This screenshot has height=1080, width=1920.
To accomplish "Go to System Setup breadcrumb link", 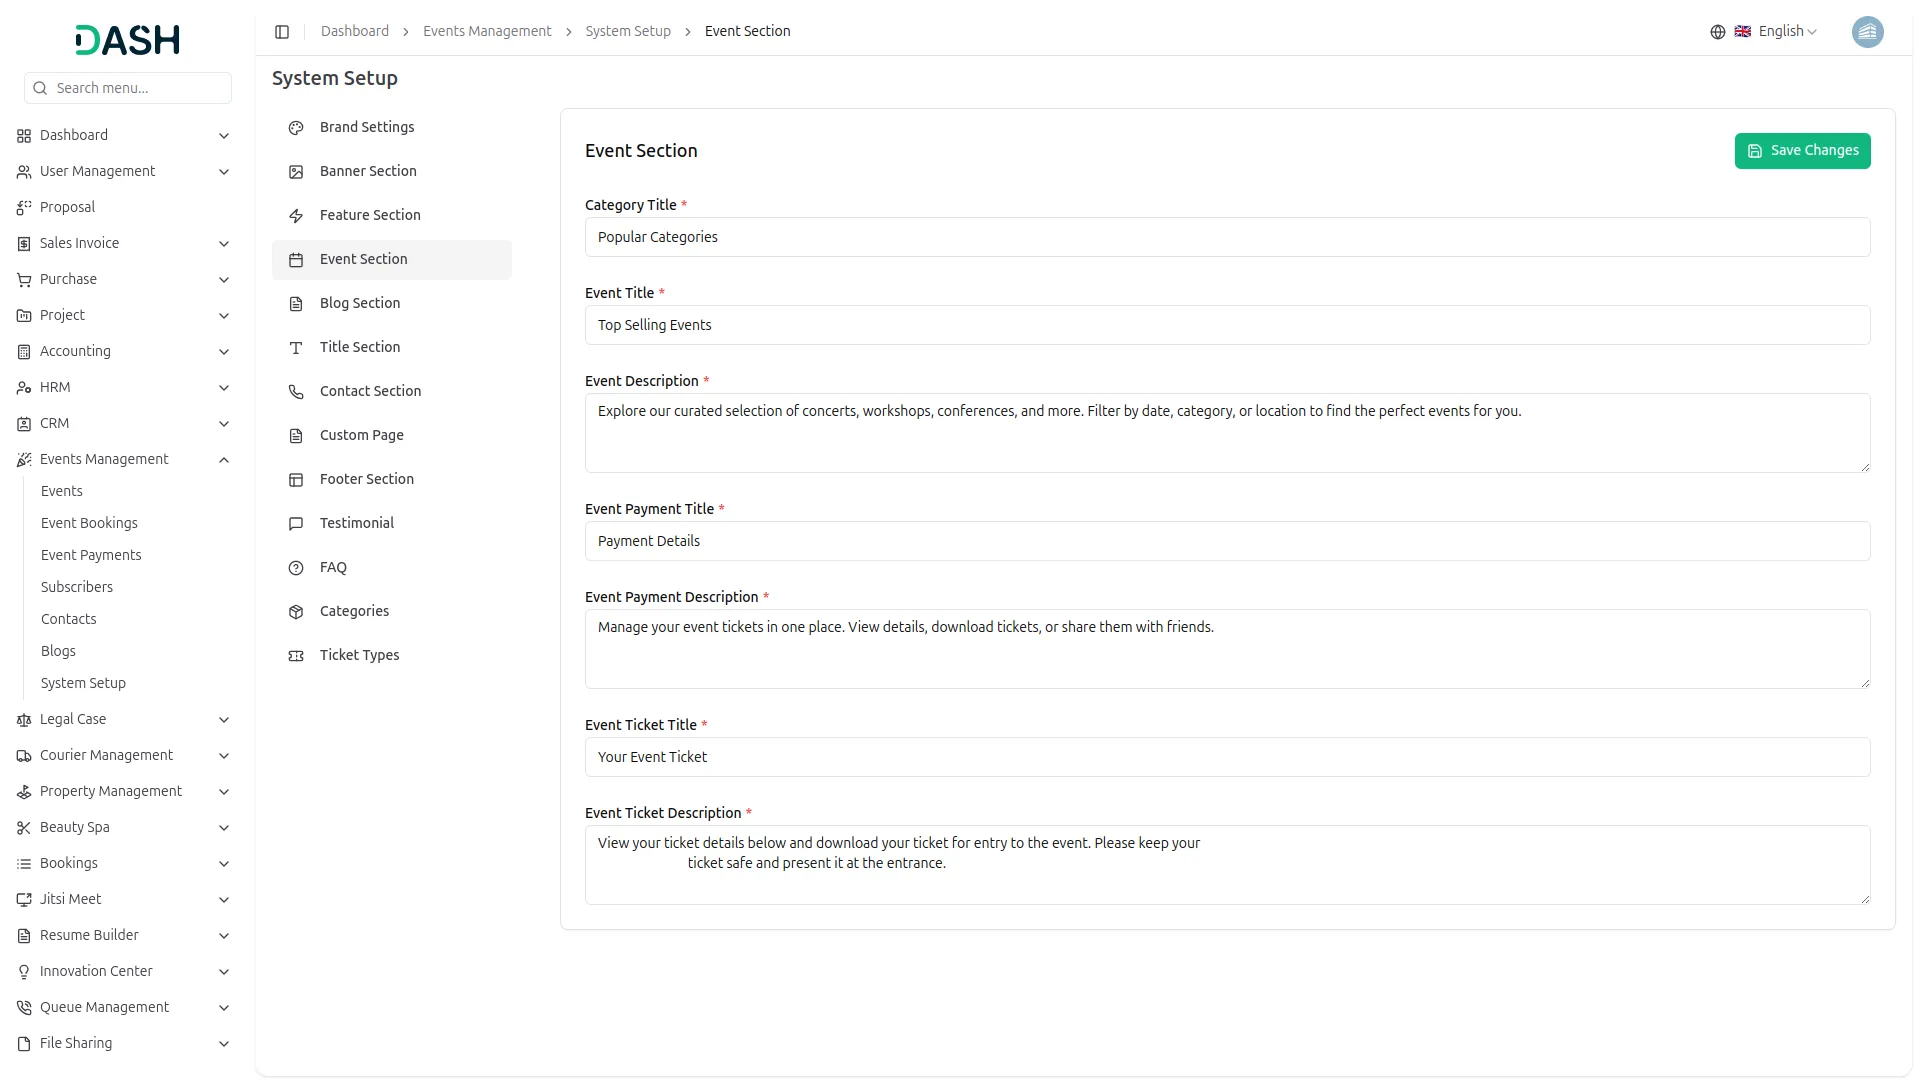I will tap(628, 32).
